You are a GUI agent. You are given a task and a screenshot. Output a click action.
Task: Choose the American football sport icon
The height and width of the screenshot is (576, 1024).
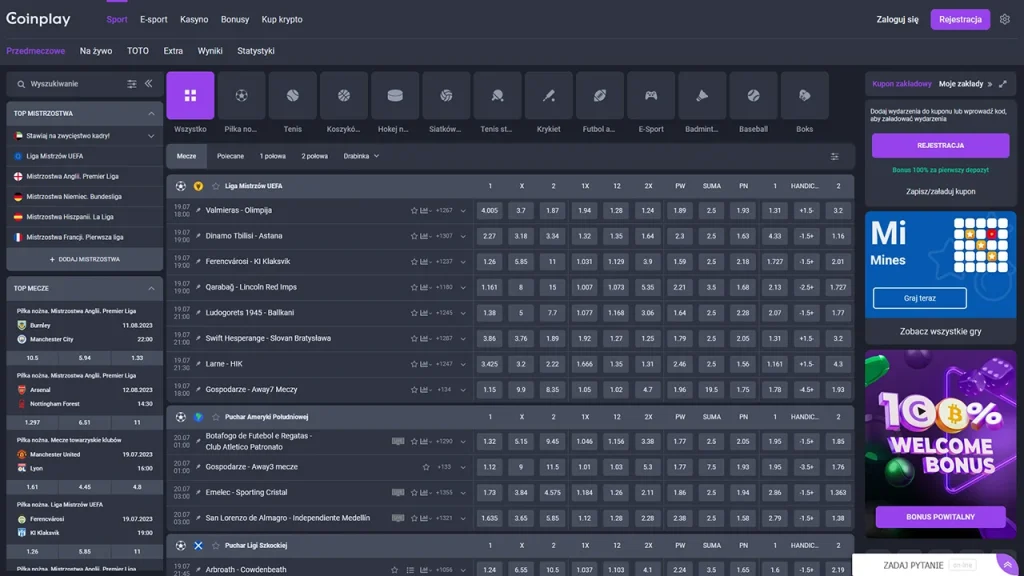click(x=600, y=95)
